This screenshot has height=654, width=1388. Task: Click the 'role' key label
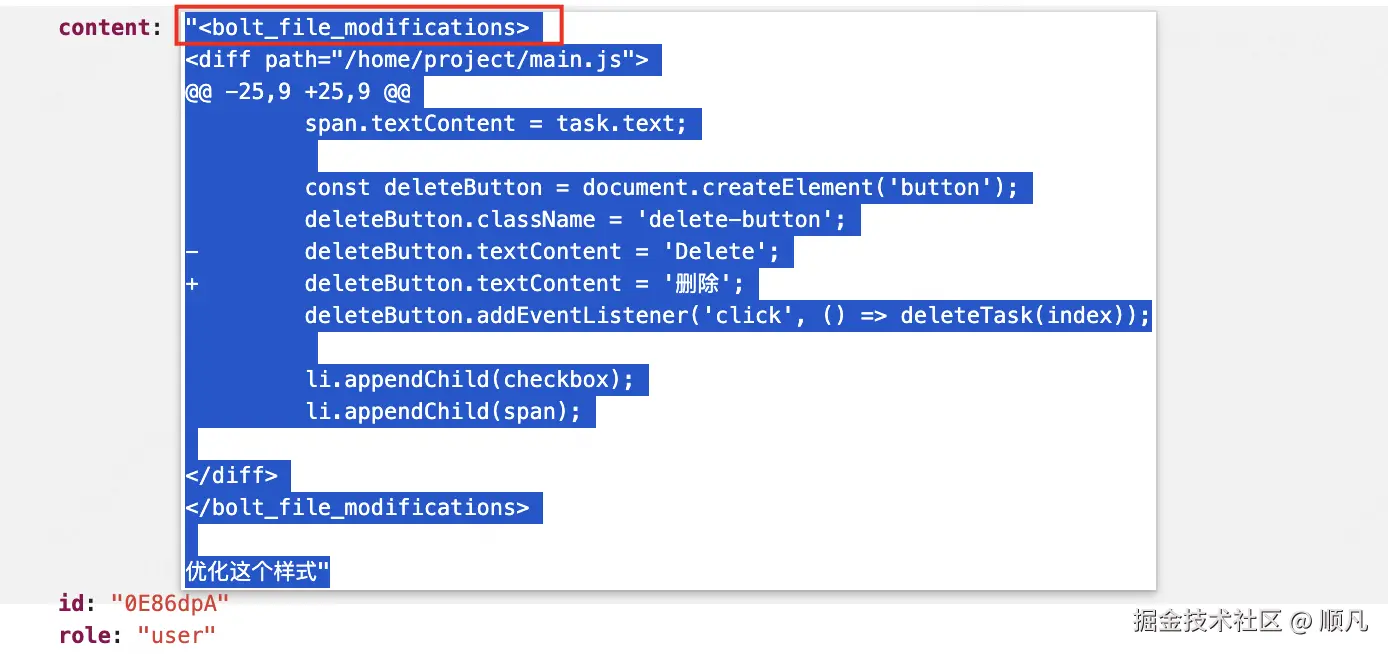tap(91, 634)
